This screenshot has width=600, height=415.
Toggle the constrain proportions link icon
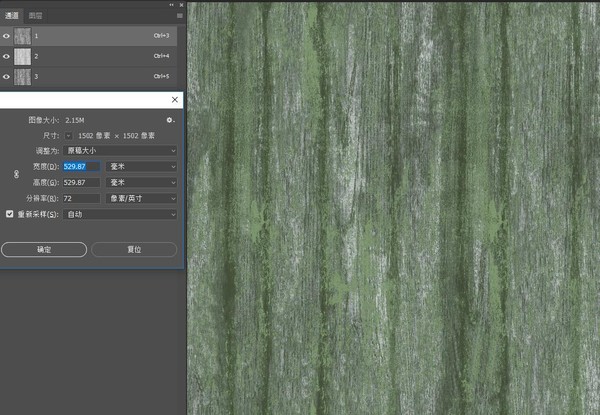click(x=16, y=174)
